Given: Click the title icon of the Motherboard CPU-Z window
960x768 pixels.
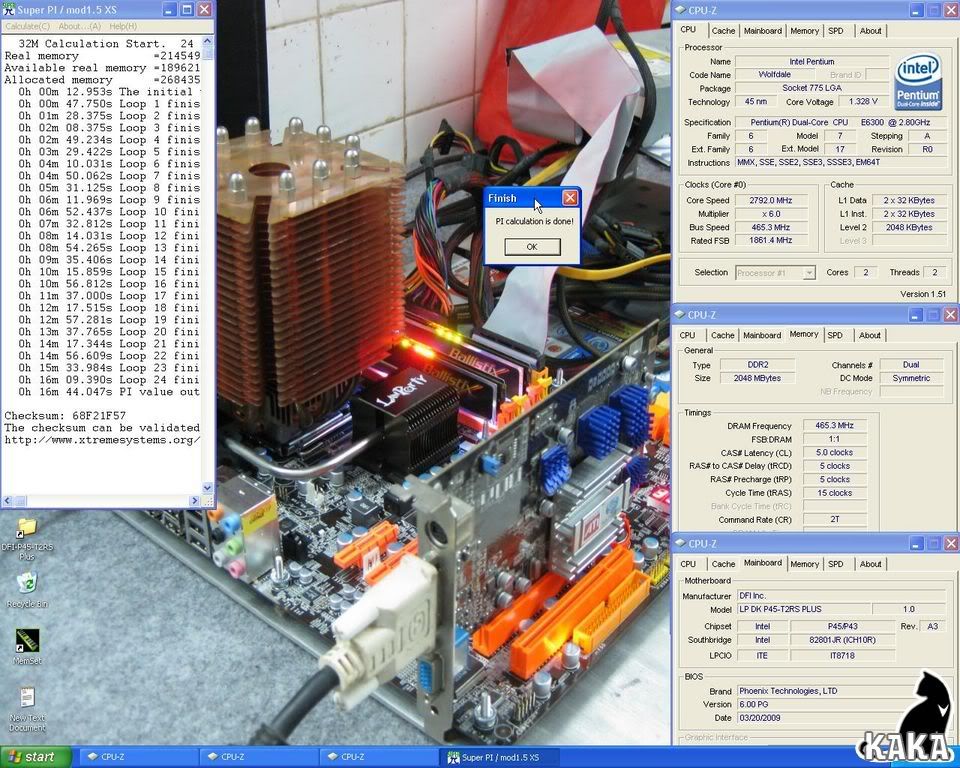Looking at the screenshot, I should point(680,543).
